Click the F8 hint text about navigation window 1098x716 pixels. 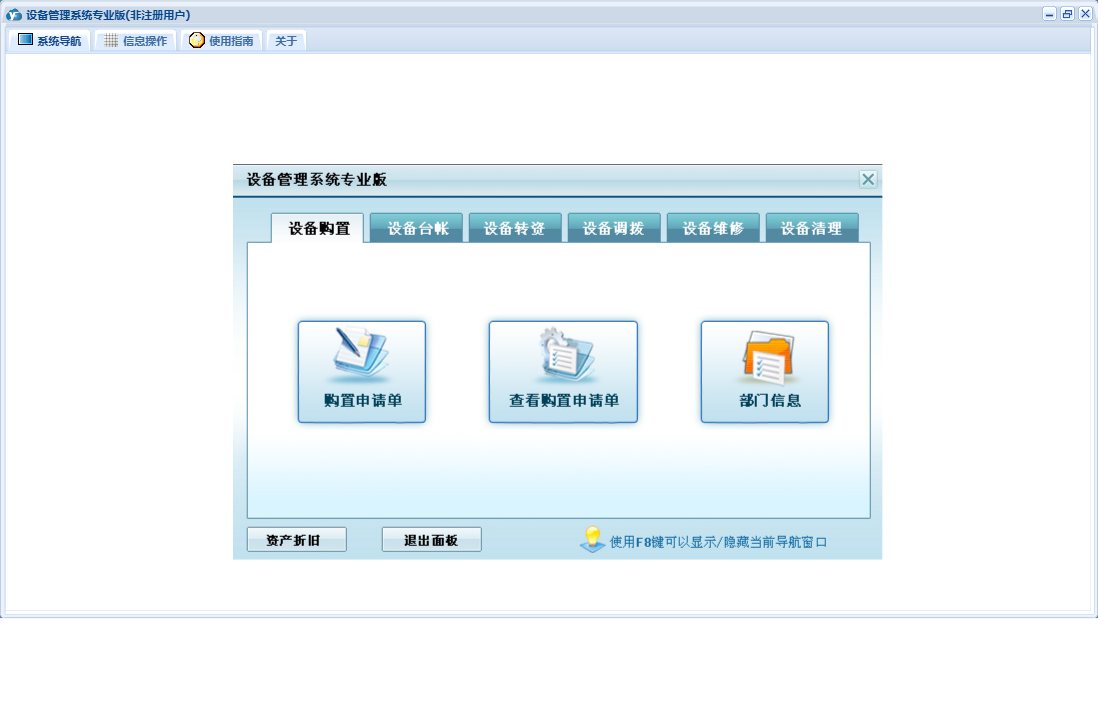coord(718,542)
